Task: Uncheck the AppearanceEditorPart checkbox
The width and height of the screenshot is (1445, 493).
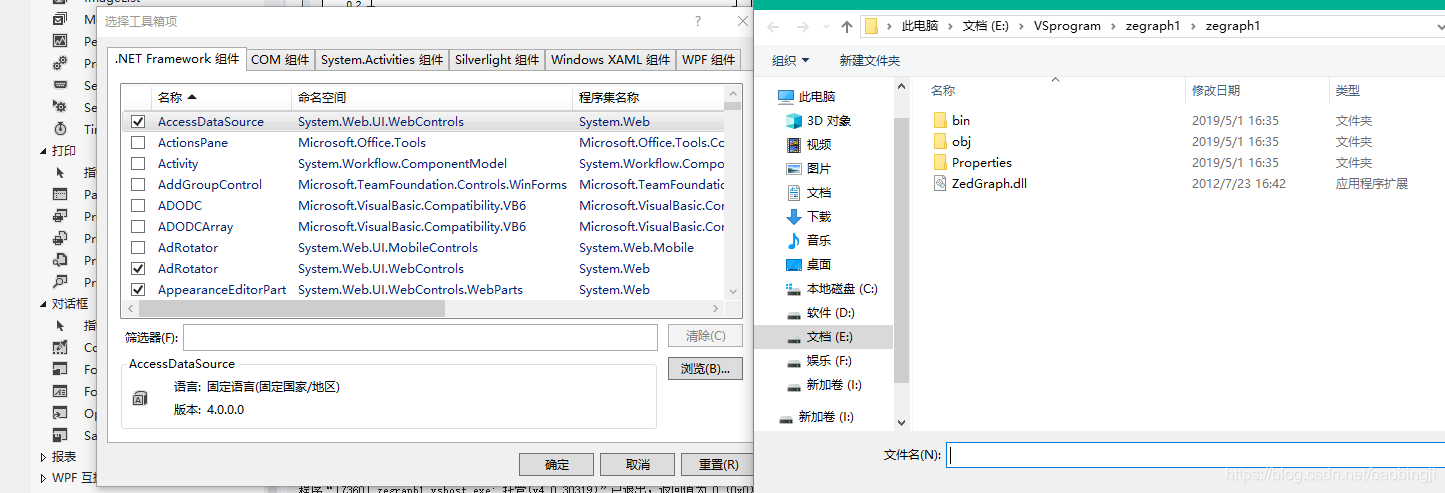Action: [138, 290]
